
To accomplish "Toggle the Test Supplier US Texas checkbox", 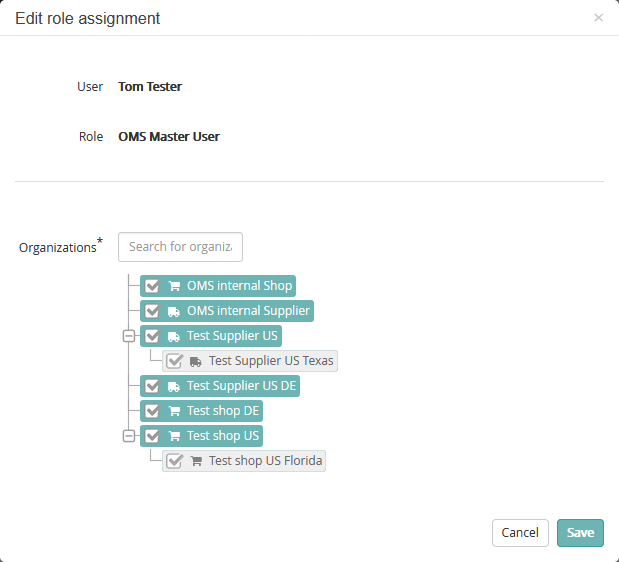I will click(x=174, y=361).
